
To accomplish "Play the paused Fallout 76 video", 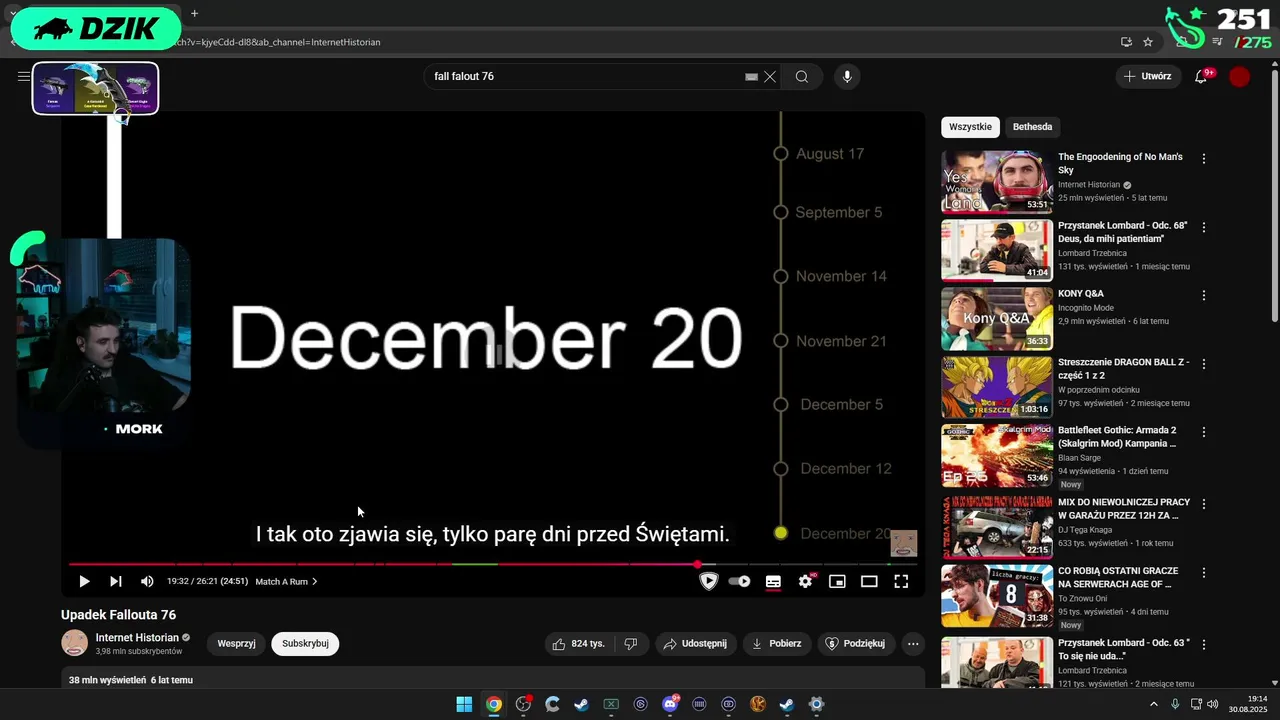I will pos(84,581).
